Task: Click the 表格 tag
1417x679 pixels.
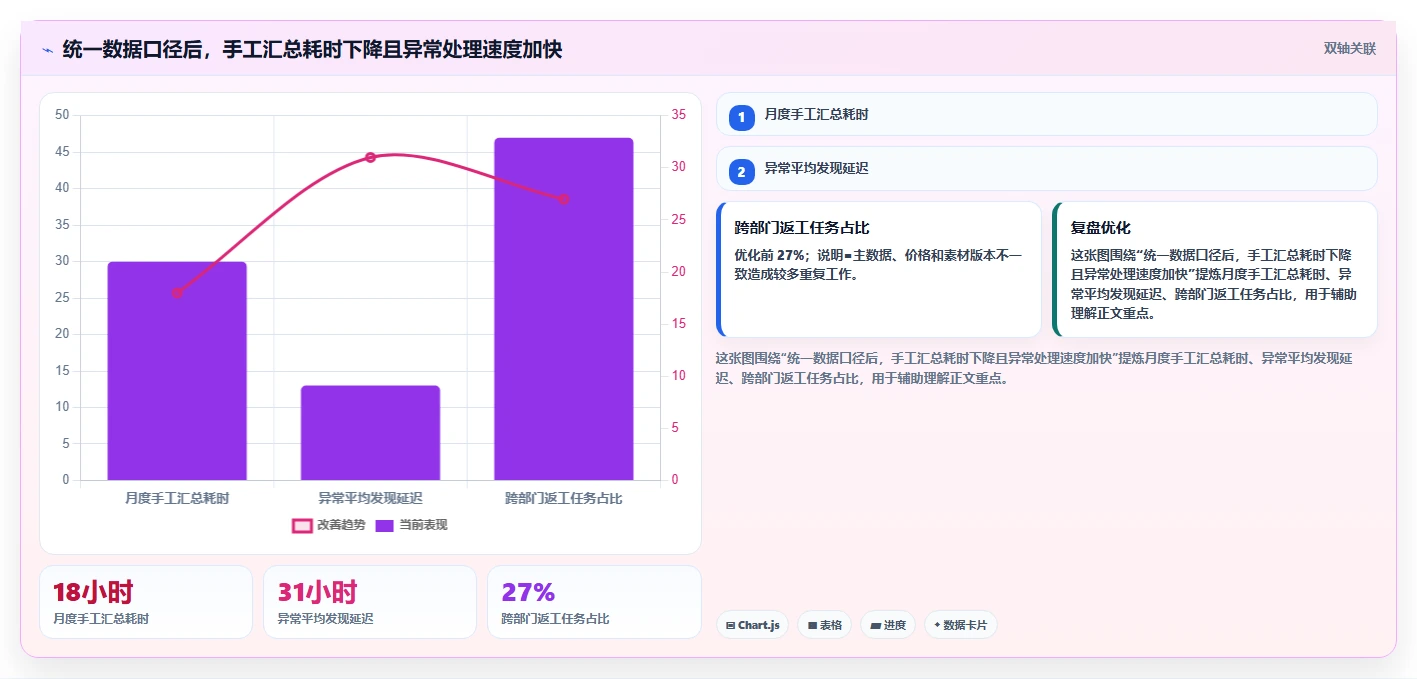Action: pyautogui.click(x=825, y=625)
